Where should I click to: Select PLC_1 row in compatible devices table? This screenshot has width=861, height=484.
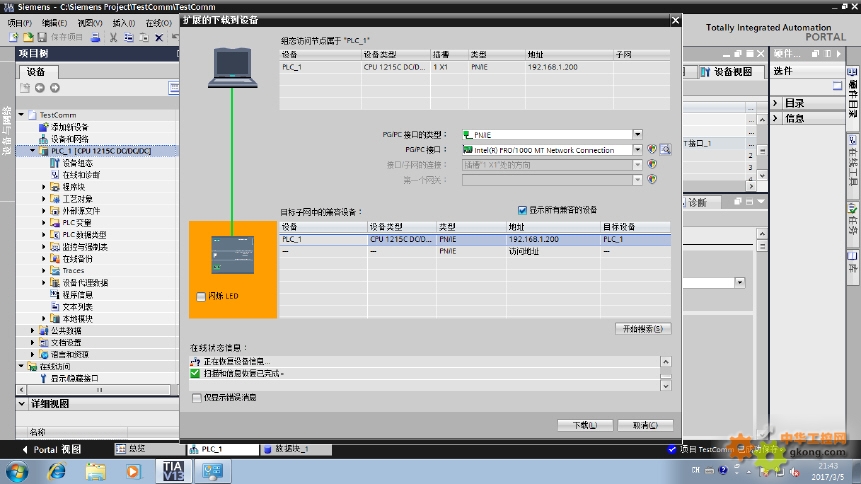coord(475,240)
